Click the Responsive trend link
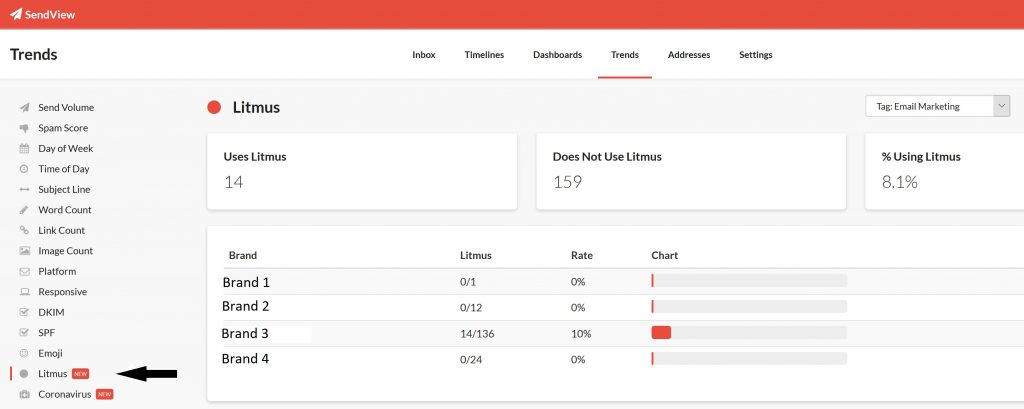The image size is (1024, 409). click(x=62, y=292)
